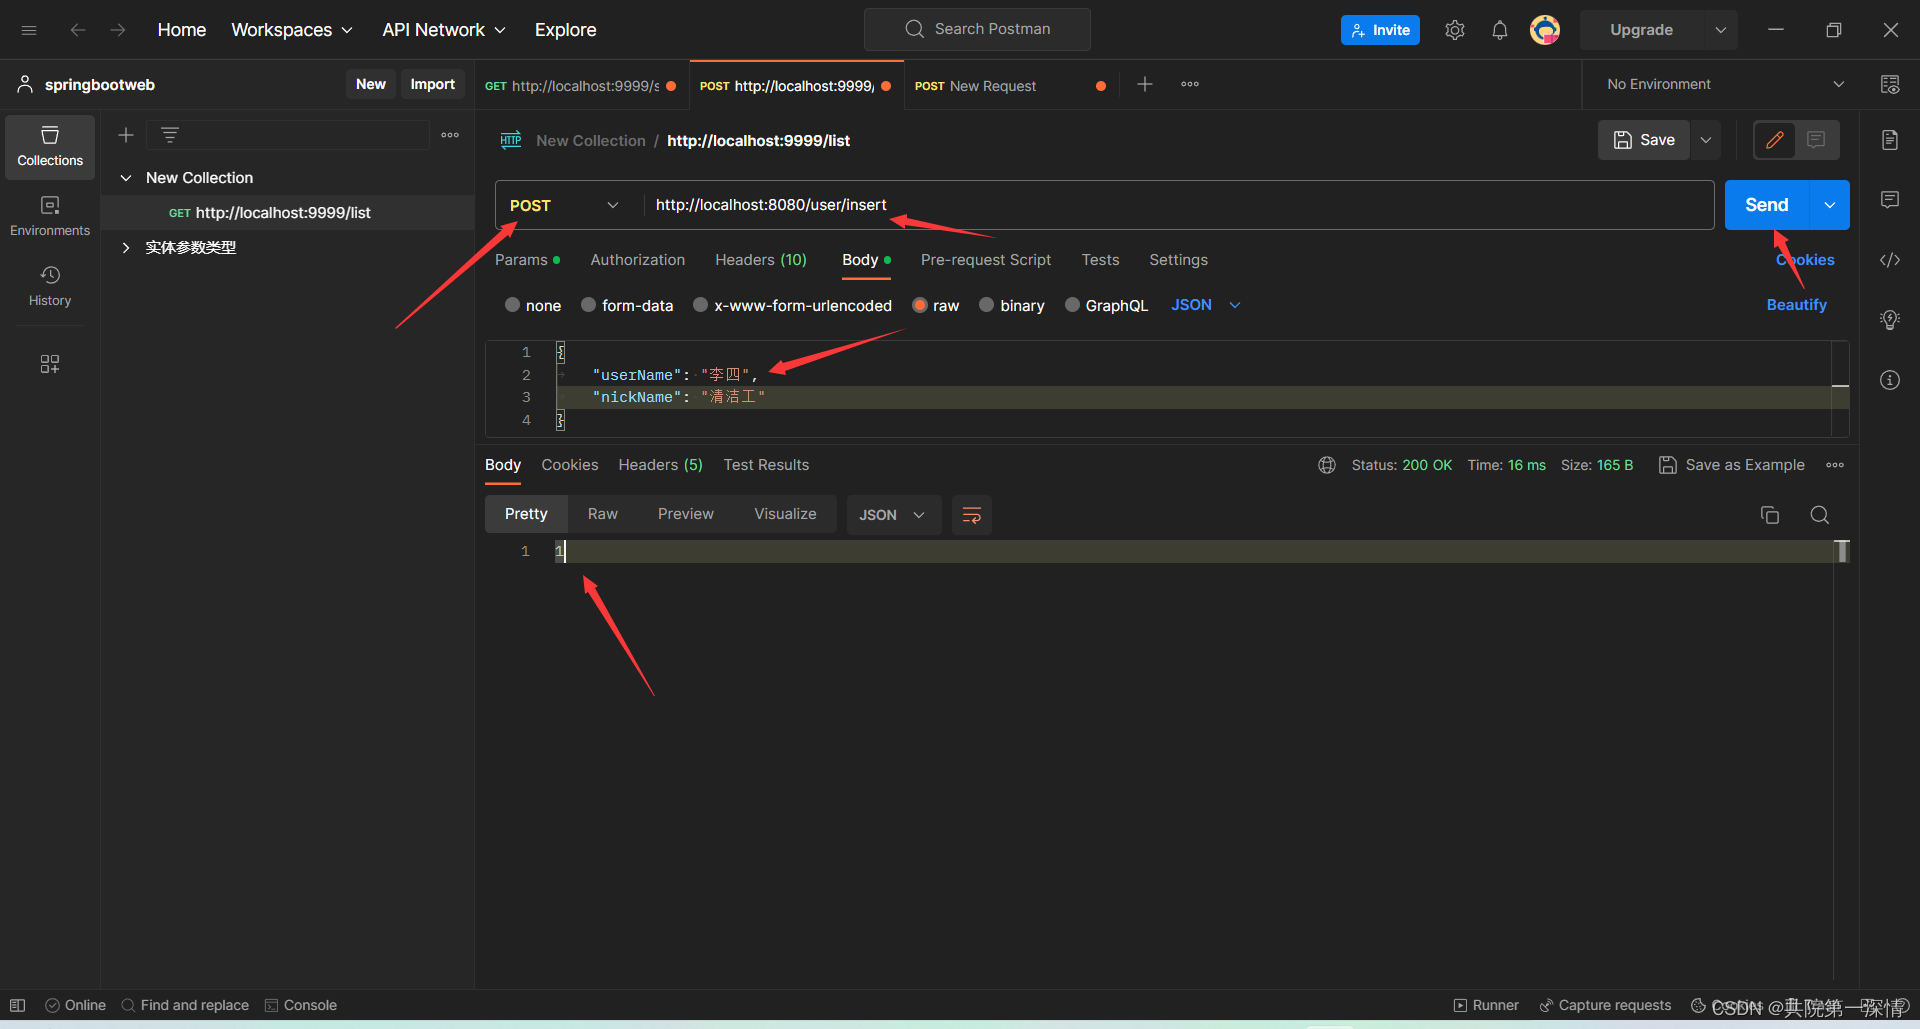Click Save as Example

click(x=1732, y=465)
